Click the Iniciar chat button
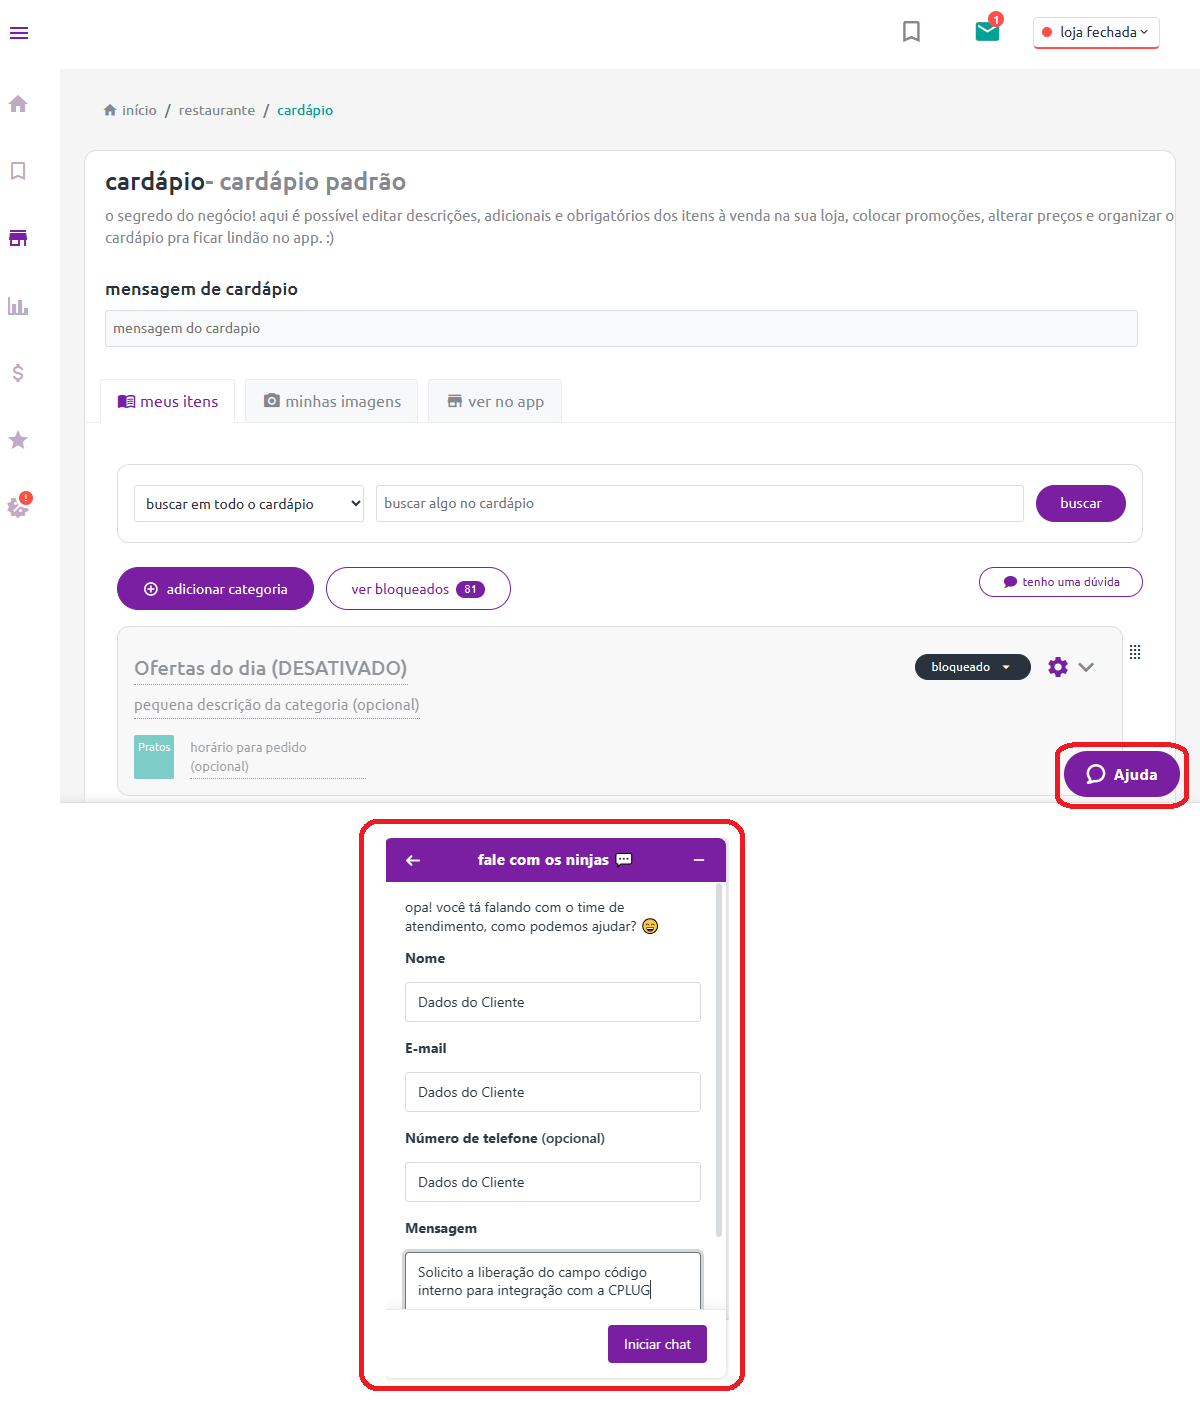1200x1406 pixels. click(x=657, y=1344)
